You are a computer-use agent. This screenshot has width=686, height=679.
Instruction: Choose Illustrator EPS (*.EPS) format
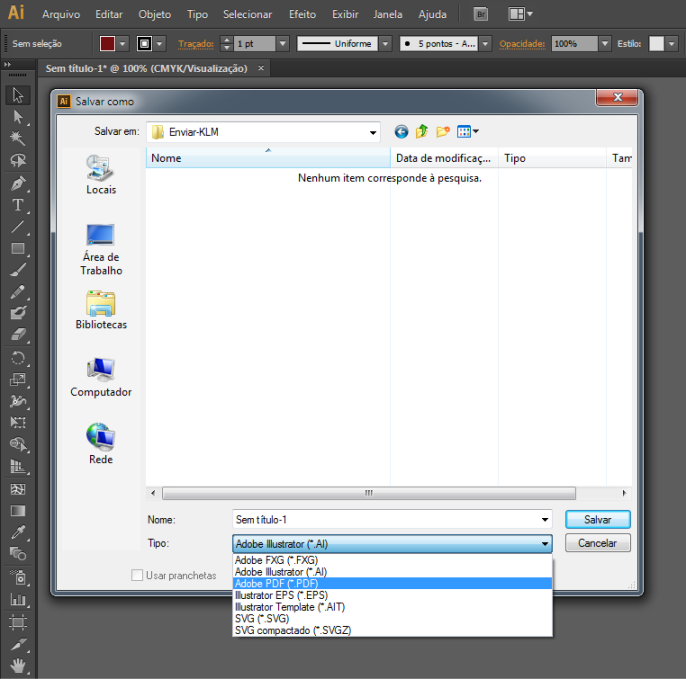[x=392, y=595]
